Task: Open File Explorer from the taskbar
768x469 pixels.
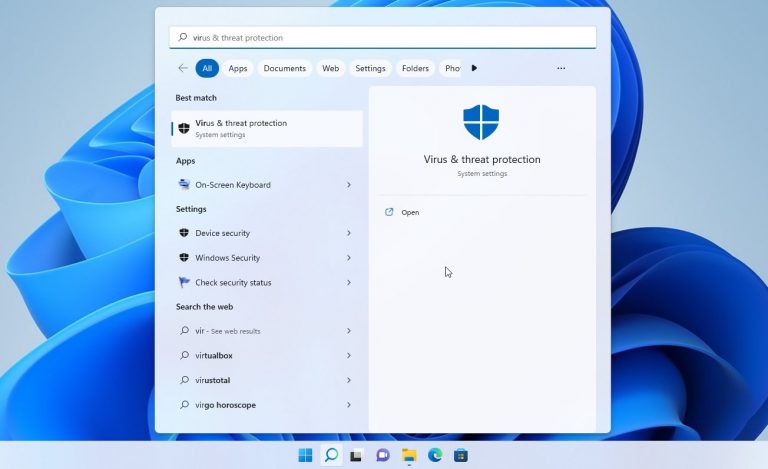Action: click(x=409, y=456)
